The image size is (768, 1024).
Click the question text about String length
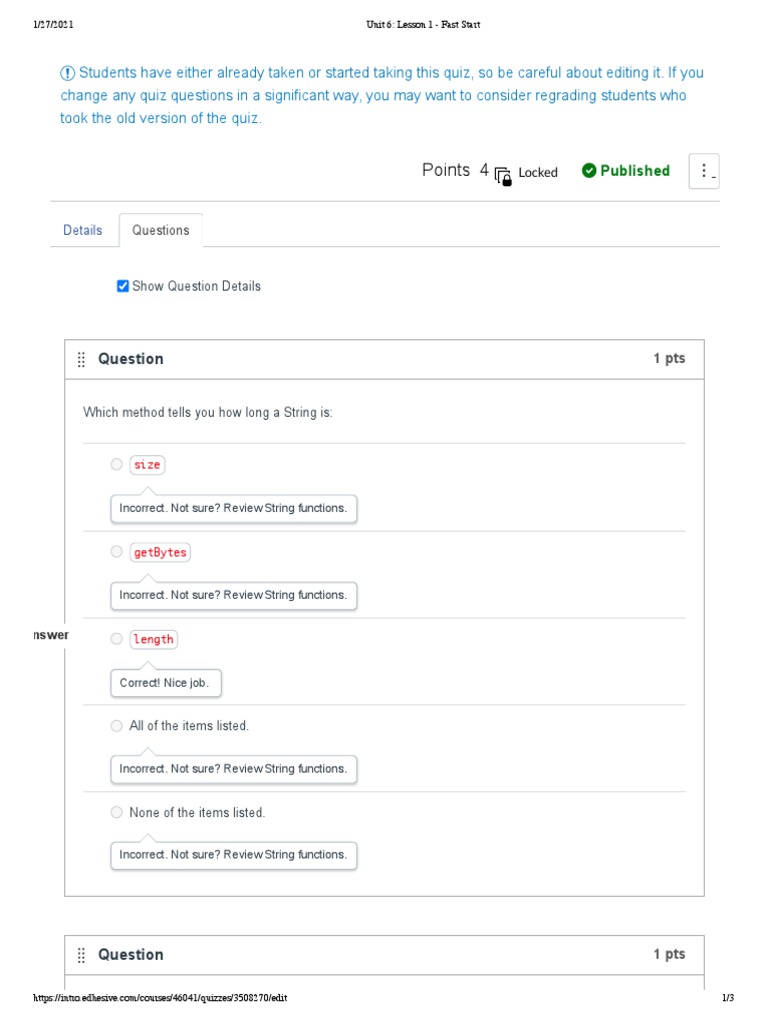(x=208, y=412)
